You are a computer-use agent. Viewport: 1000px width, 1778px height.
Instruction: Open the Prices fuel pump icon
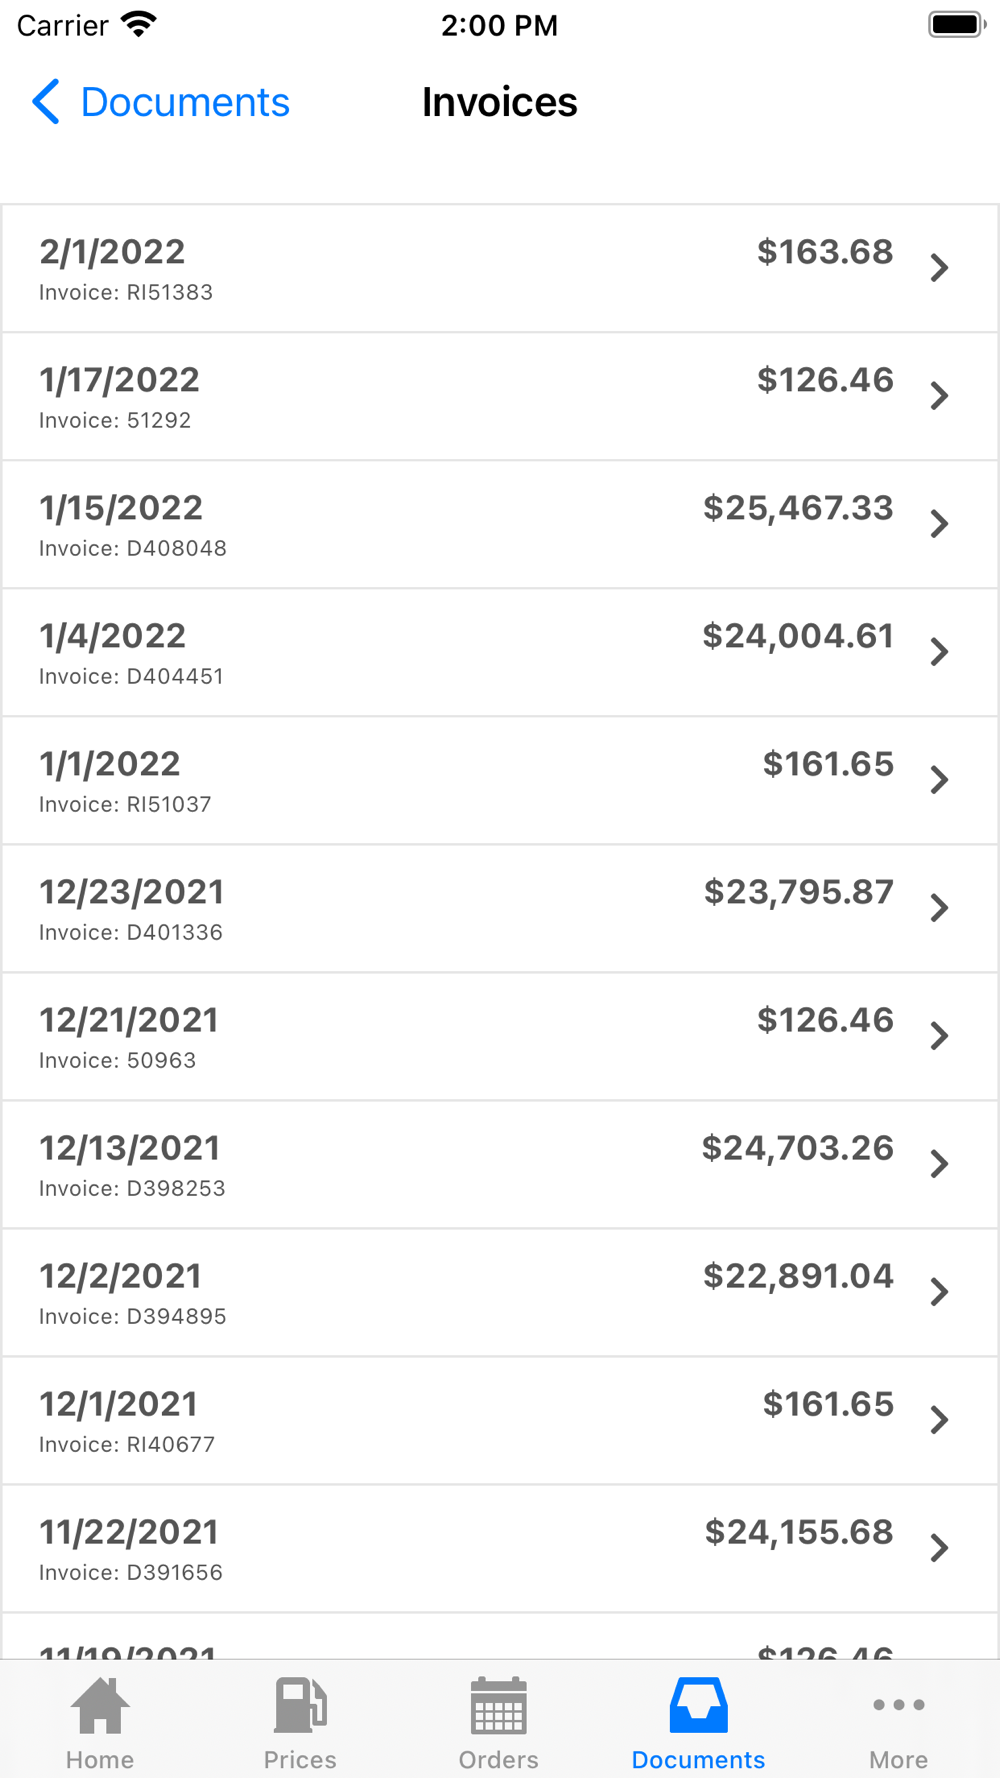(300, 1705)
